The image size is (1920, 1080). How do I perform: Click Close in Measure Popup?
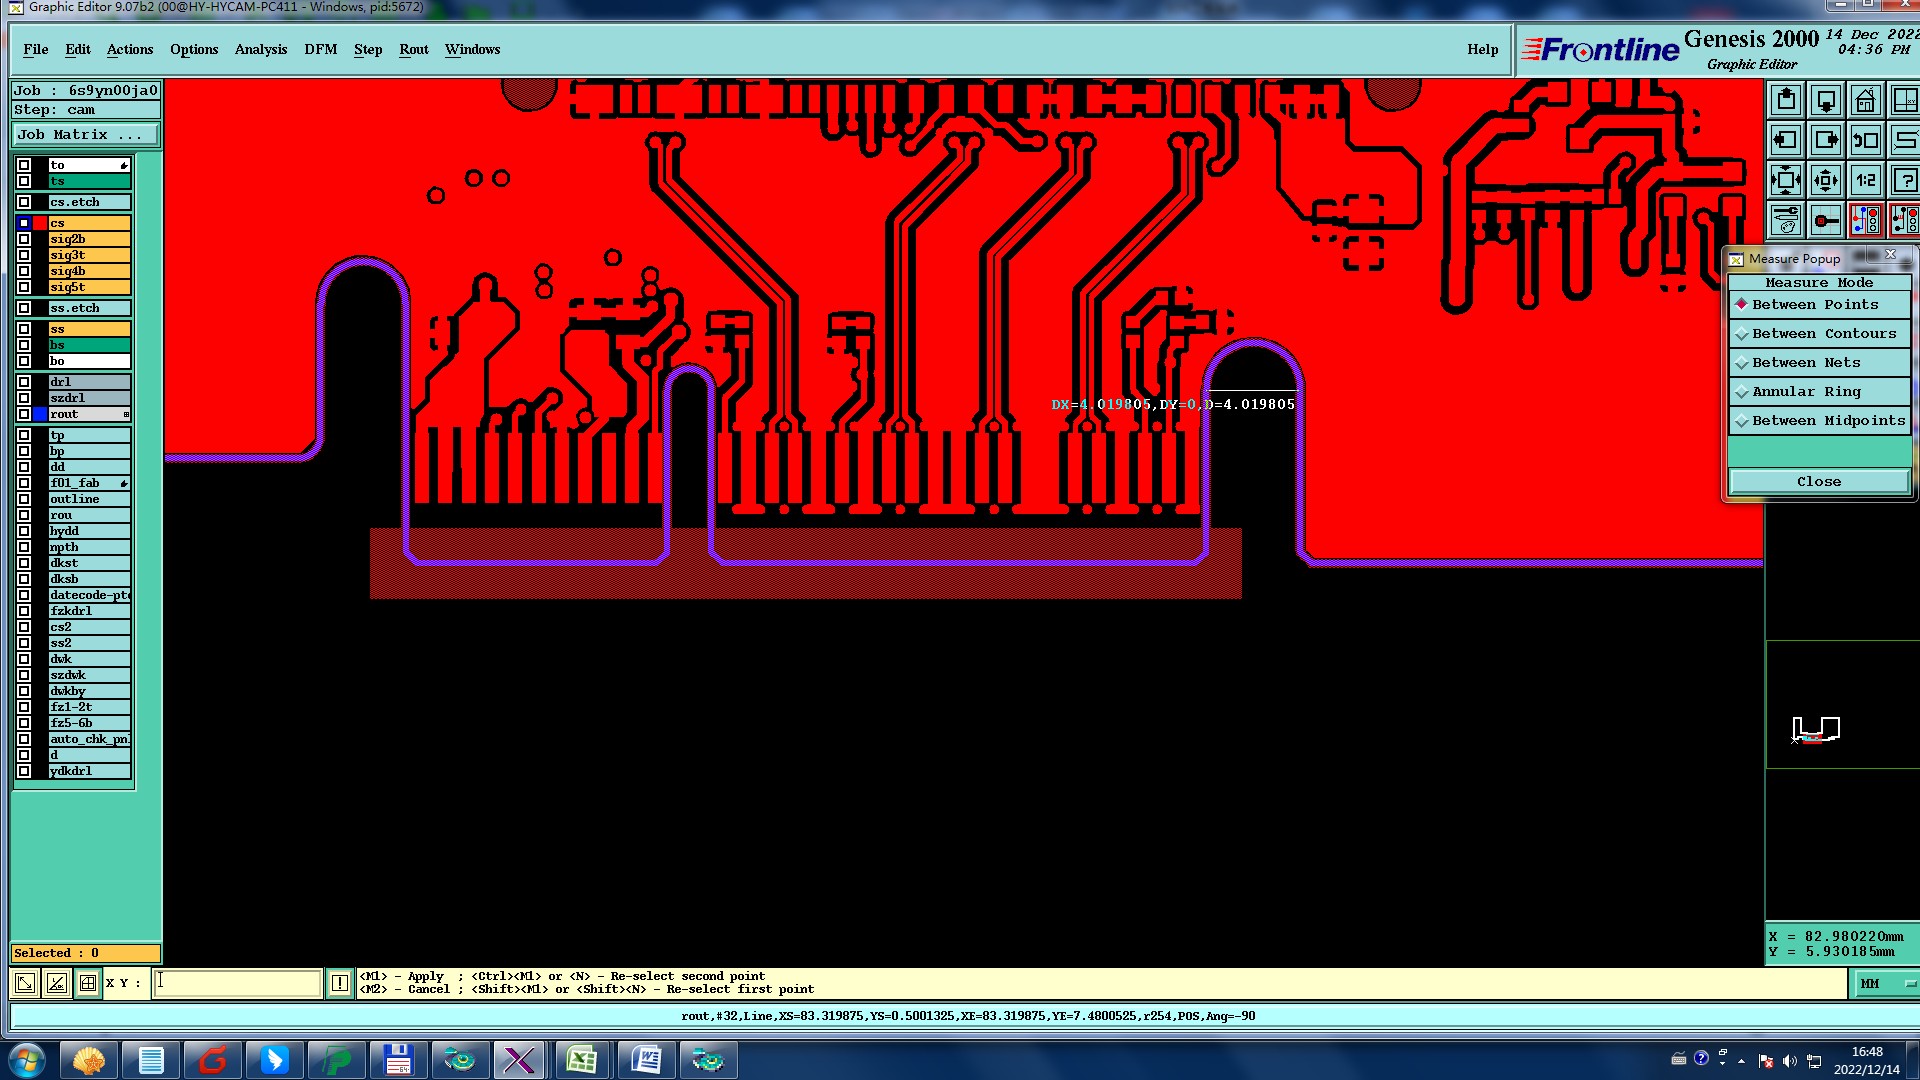coord(1818,482)
